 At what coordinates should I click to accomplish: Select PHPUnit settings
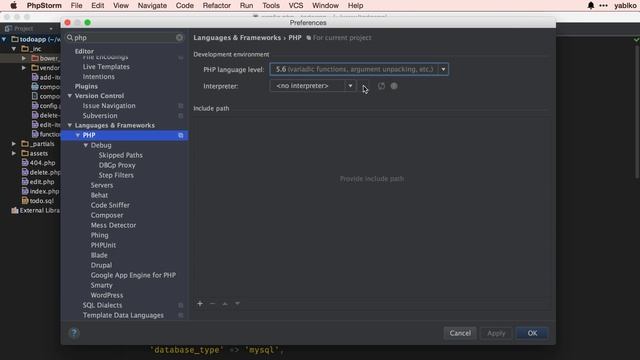point(103,245)
